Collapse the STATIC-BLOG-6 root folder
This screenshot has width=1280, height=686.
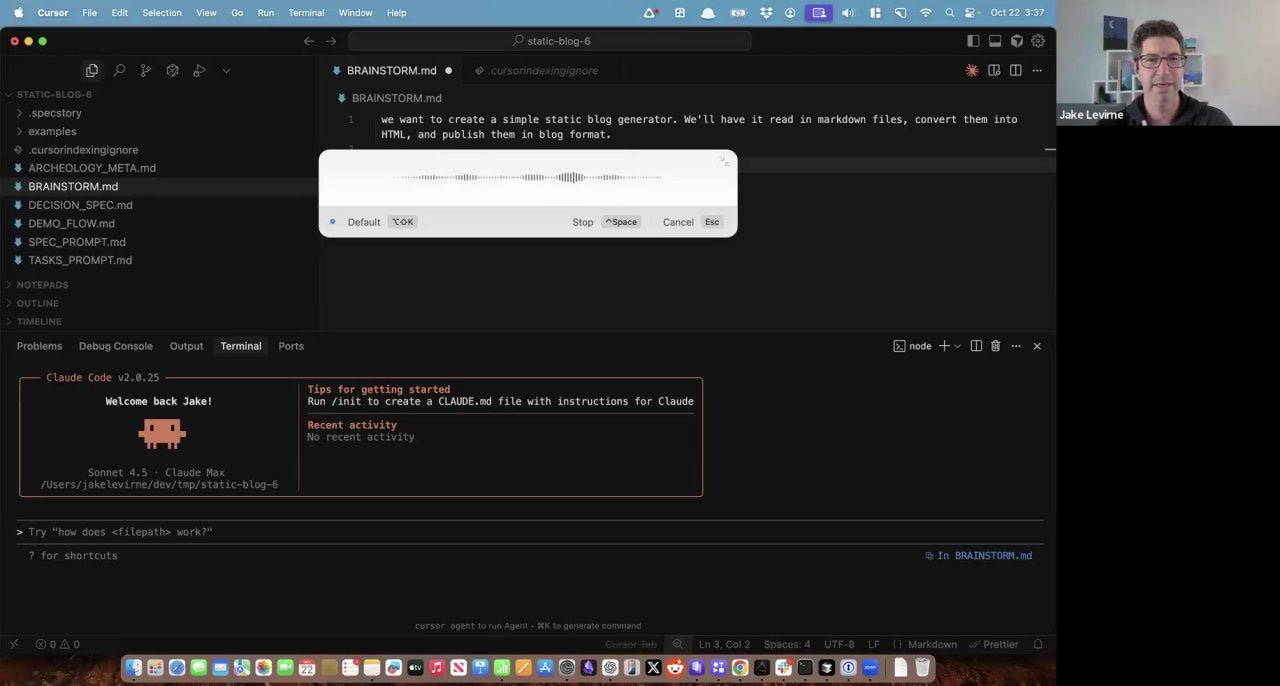pyautogui.click(x=54, y=94)
